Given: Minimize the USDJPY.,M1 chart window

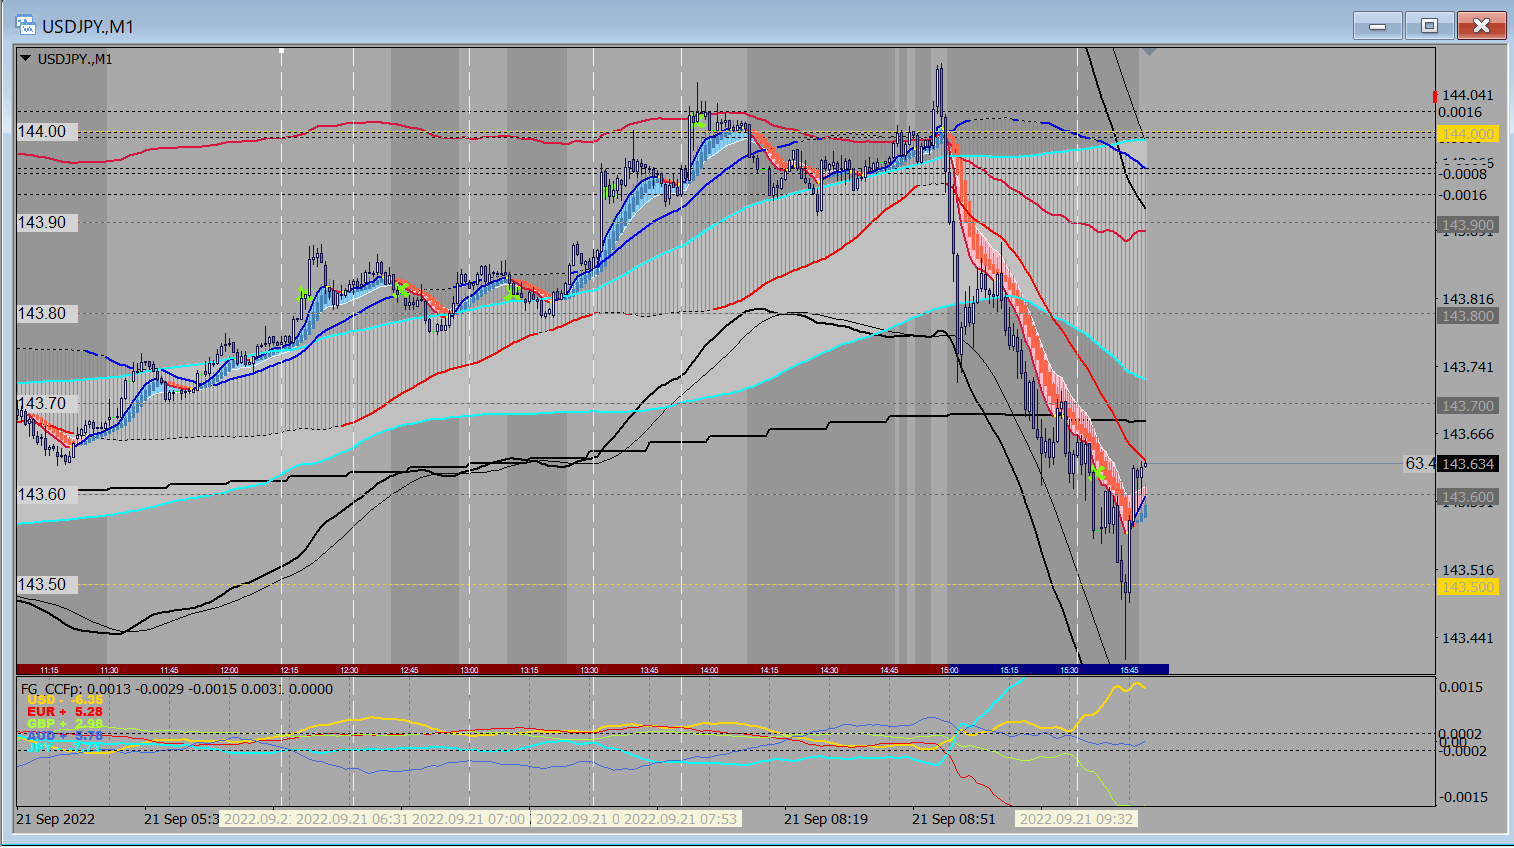Looking at the screenshot, I should pyautogui.click(x=1378, y=26).
